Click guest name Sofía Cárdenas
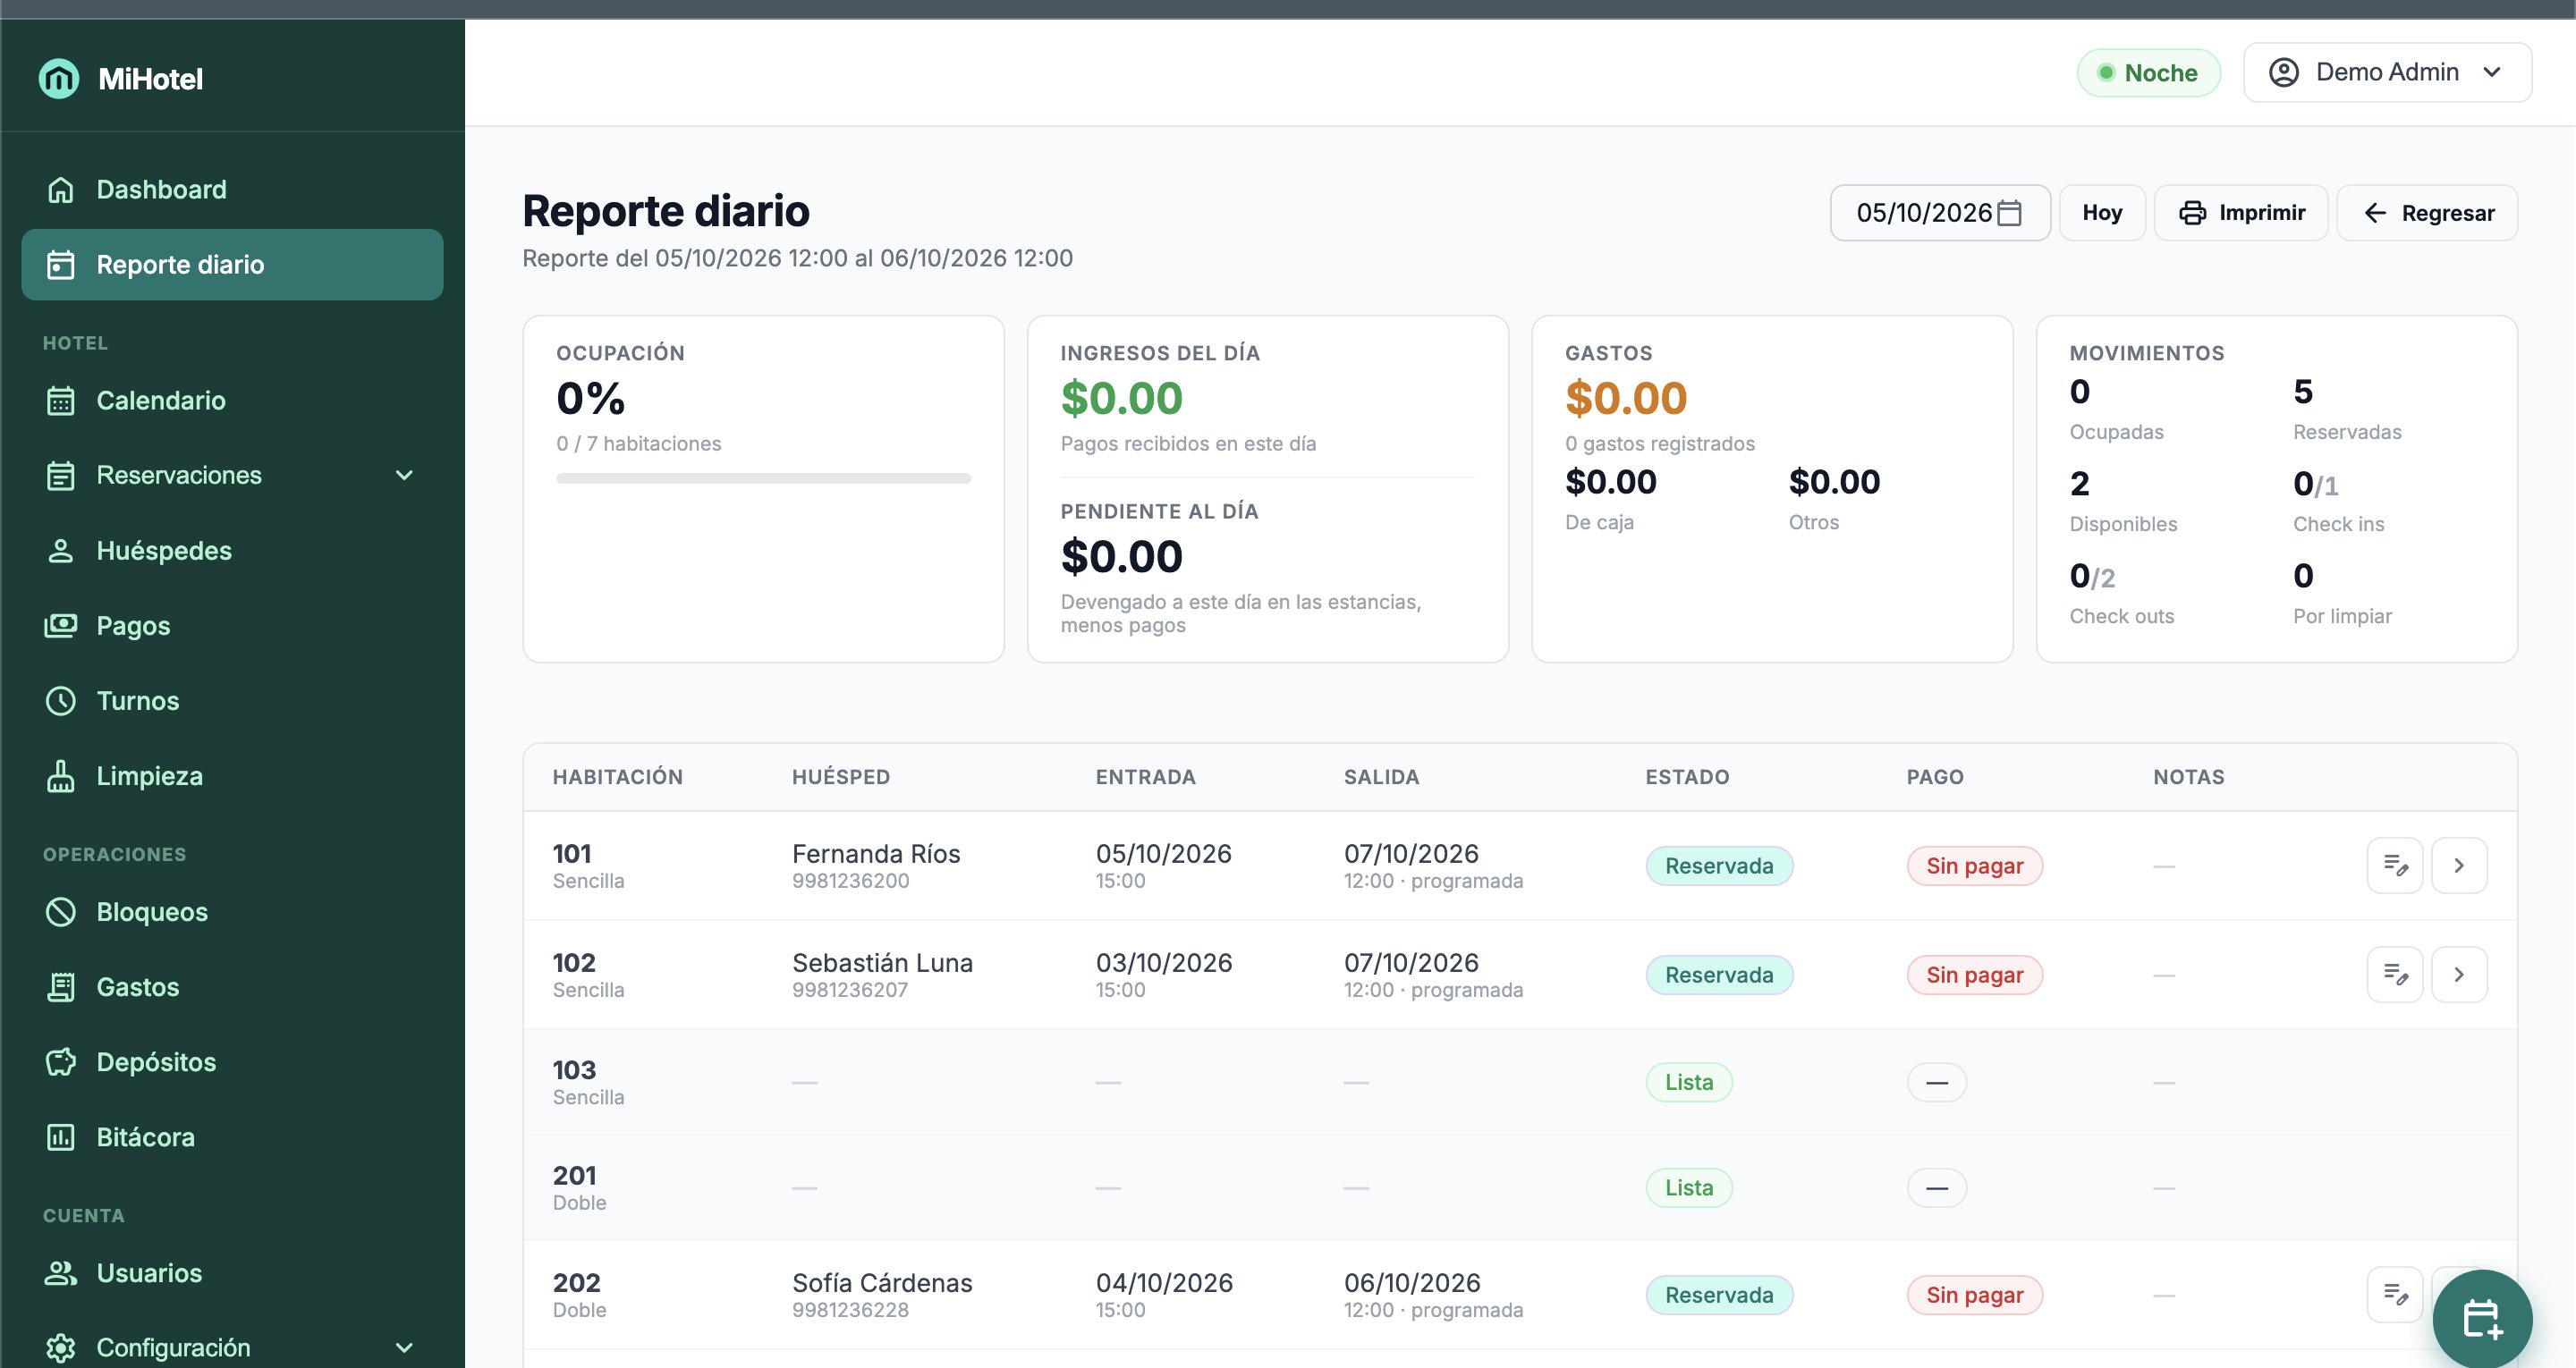Viewport: 2576px width, 1368px height. point(882,1282)
